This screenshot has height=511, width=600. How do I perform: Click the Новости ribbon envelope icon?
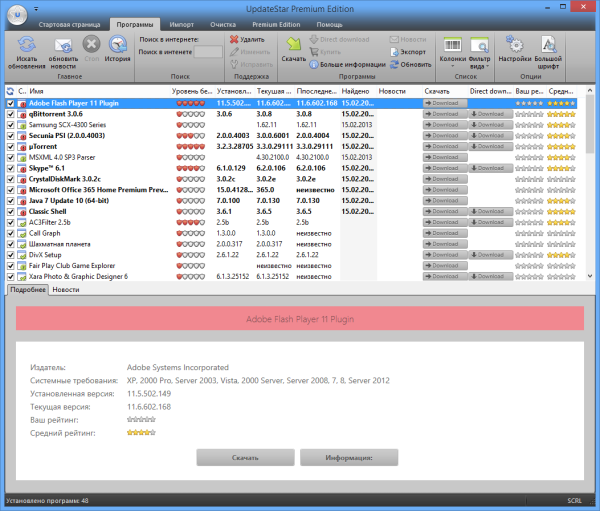pyautogui.click(x=394, y=39)
